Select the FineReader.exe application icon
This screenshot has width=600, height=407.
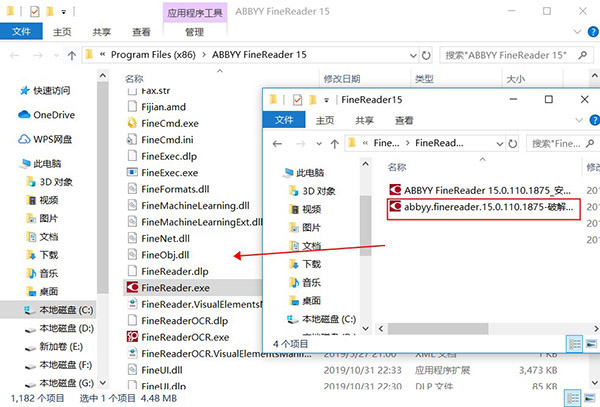(x=132, y=287)
